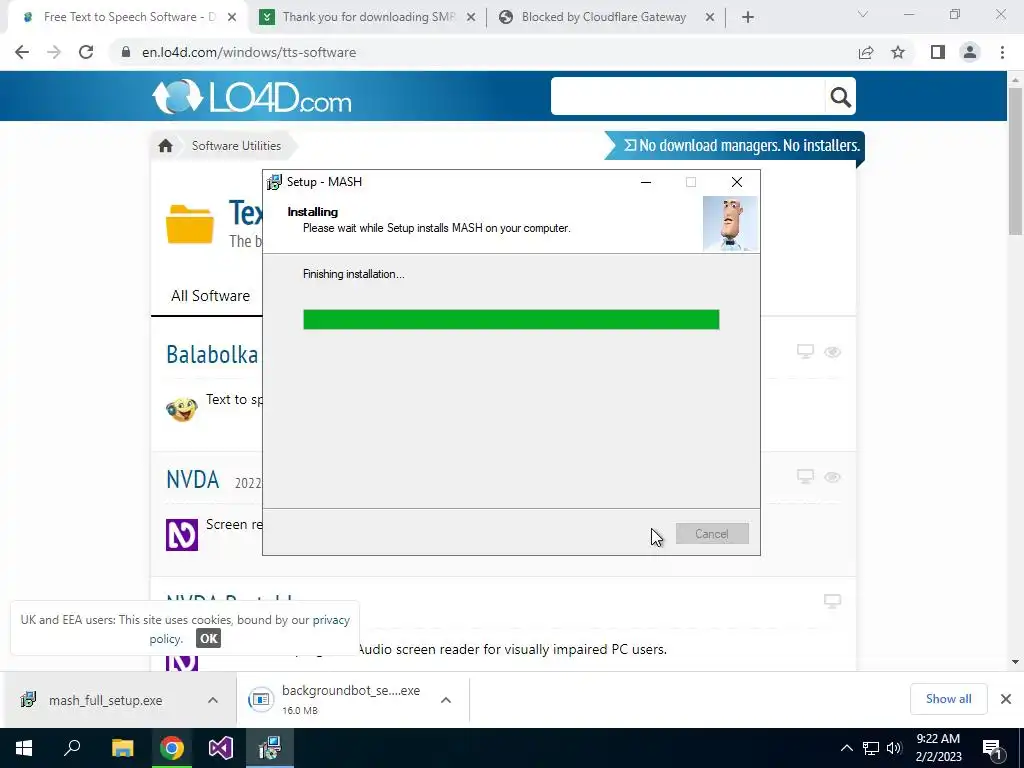Open Visual Studio from taskbar

pos(221,748)
